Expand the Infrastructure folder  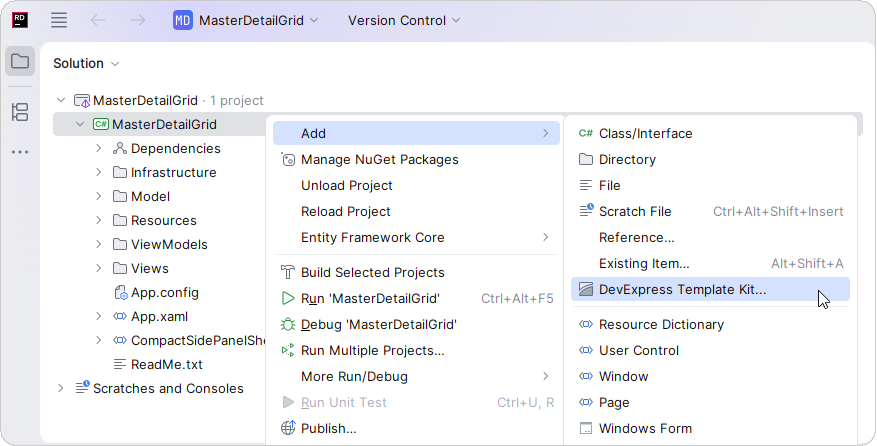[98, 172]
